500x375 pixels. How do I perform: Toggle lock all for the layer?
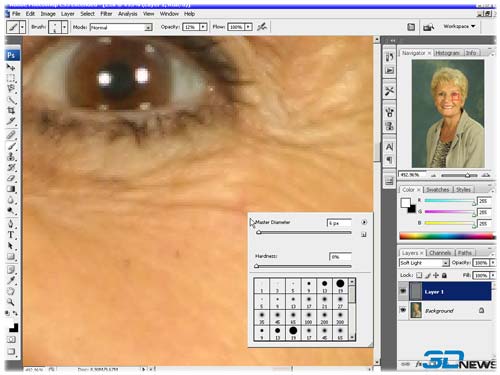point(444,275)
